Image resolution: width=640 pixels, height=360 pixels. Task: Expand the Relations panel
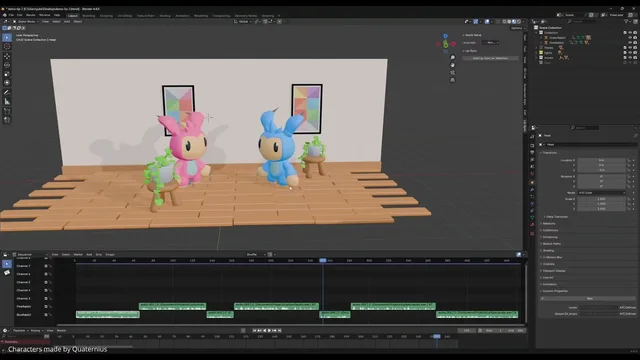[549, 224]
